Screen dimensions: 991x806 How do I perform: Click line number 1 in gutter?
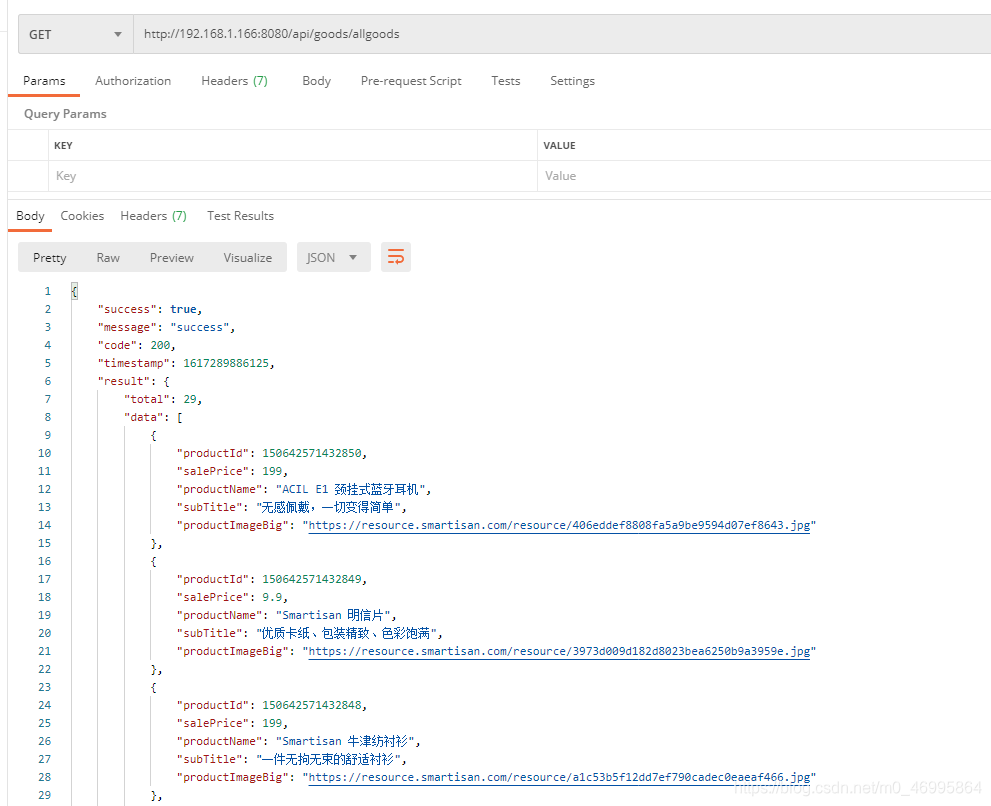[x=47, y=291]
